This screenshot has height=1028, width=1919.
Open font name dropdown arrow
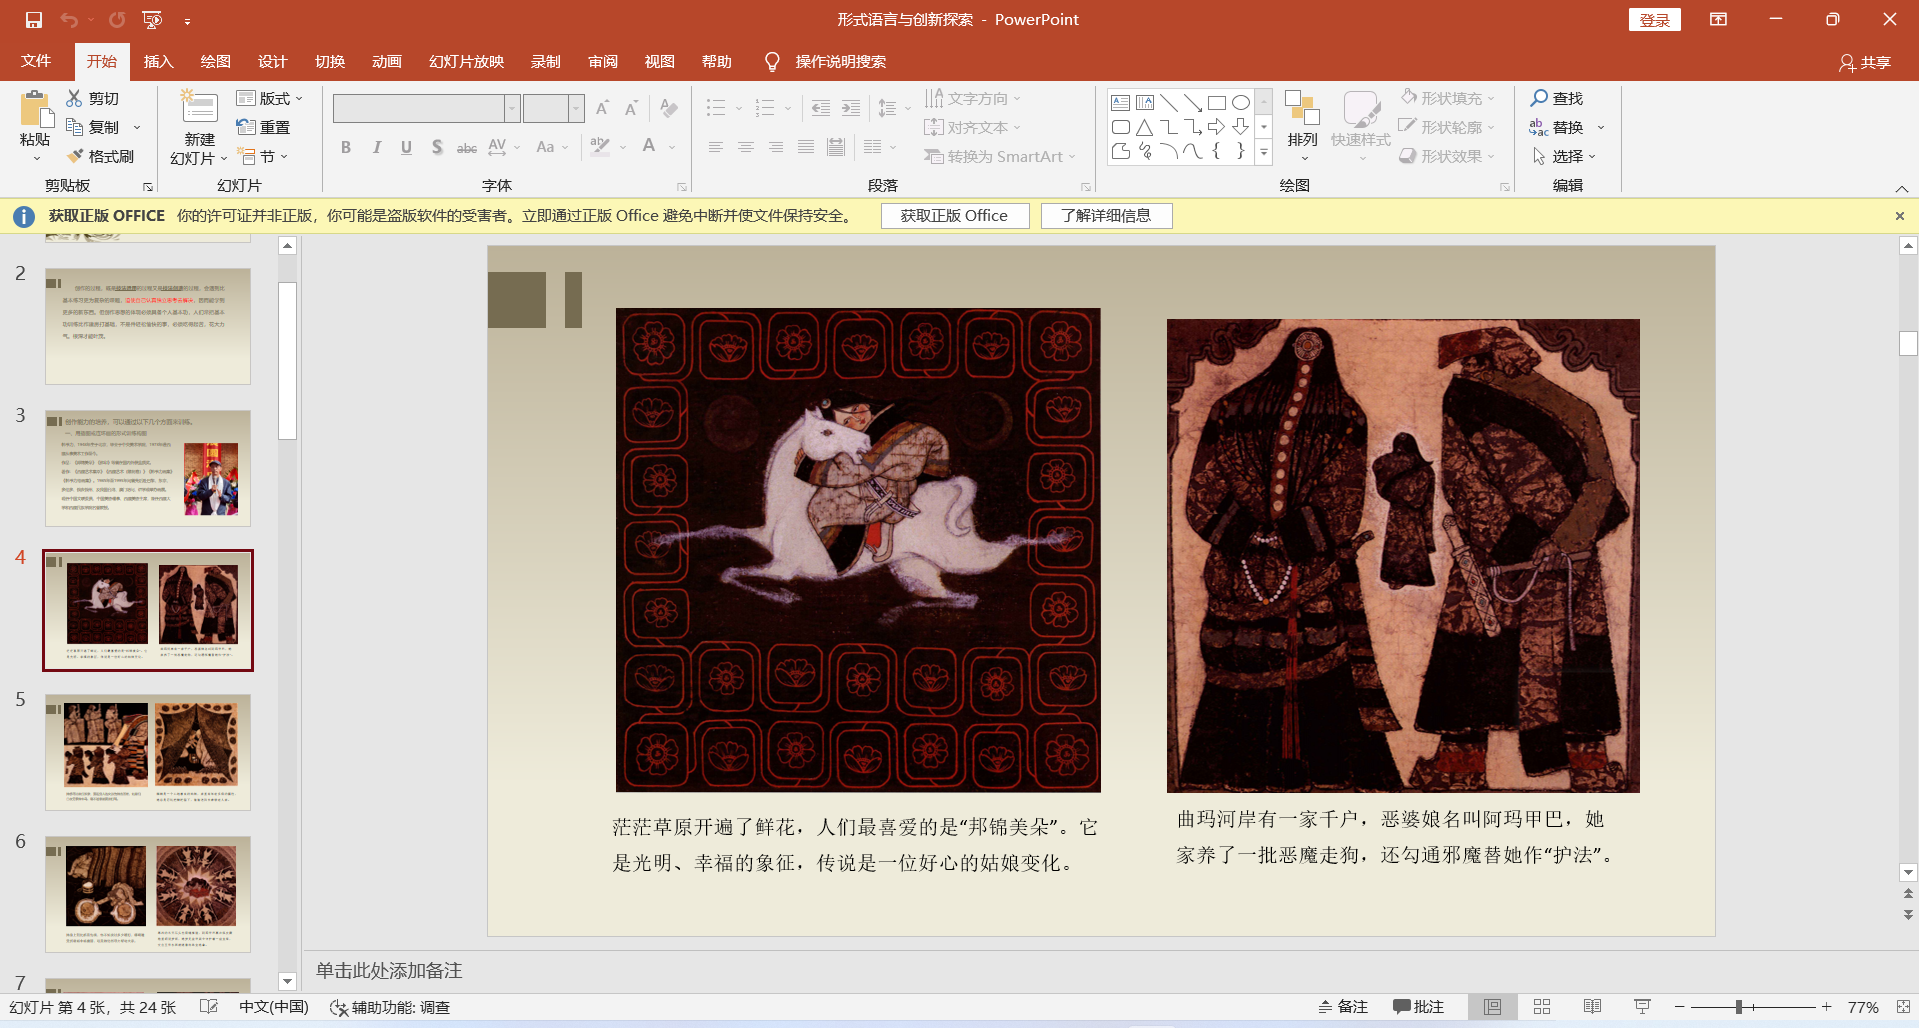point(512,108)
